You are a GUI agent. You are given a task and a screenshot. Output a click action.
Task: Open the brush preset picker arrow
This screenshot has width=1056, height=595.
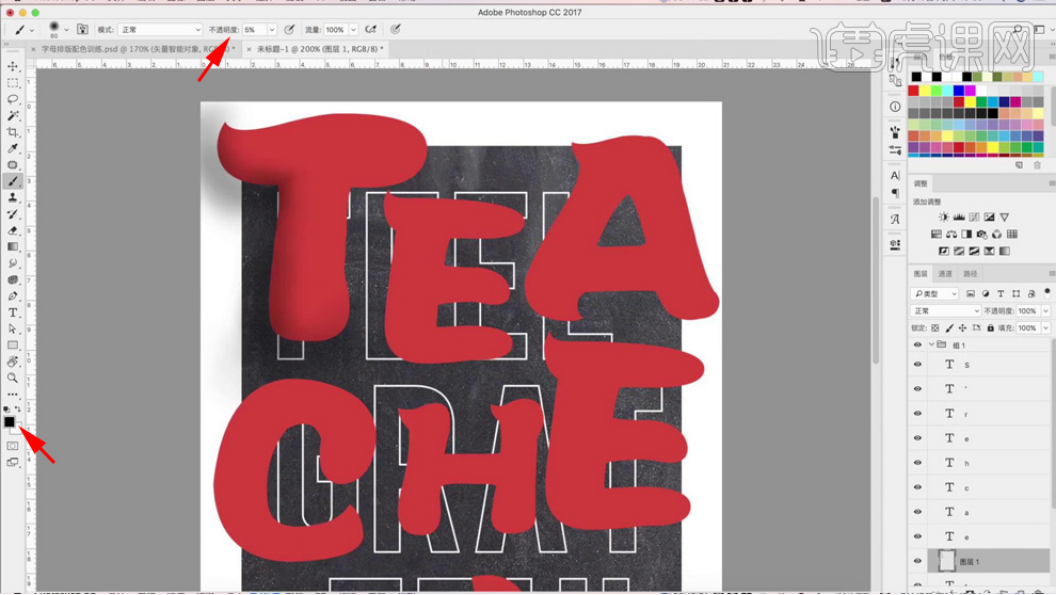66,30
